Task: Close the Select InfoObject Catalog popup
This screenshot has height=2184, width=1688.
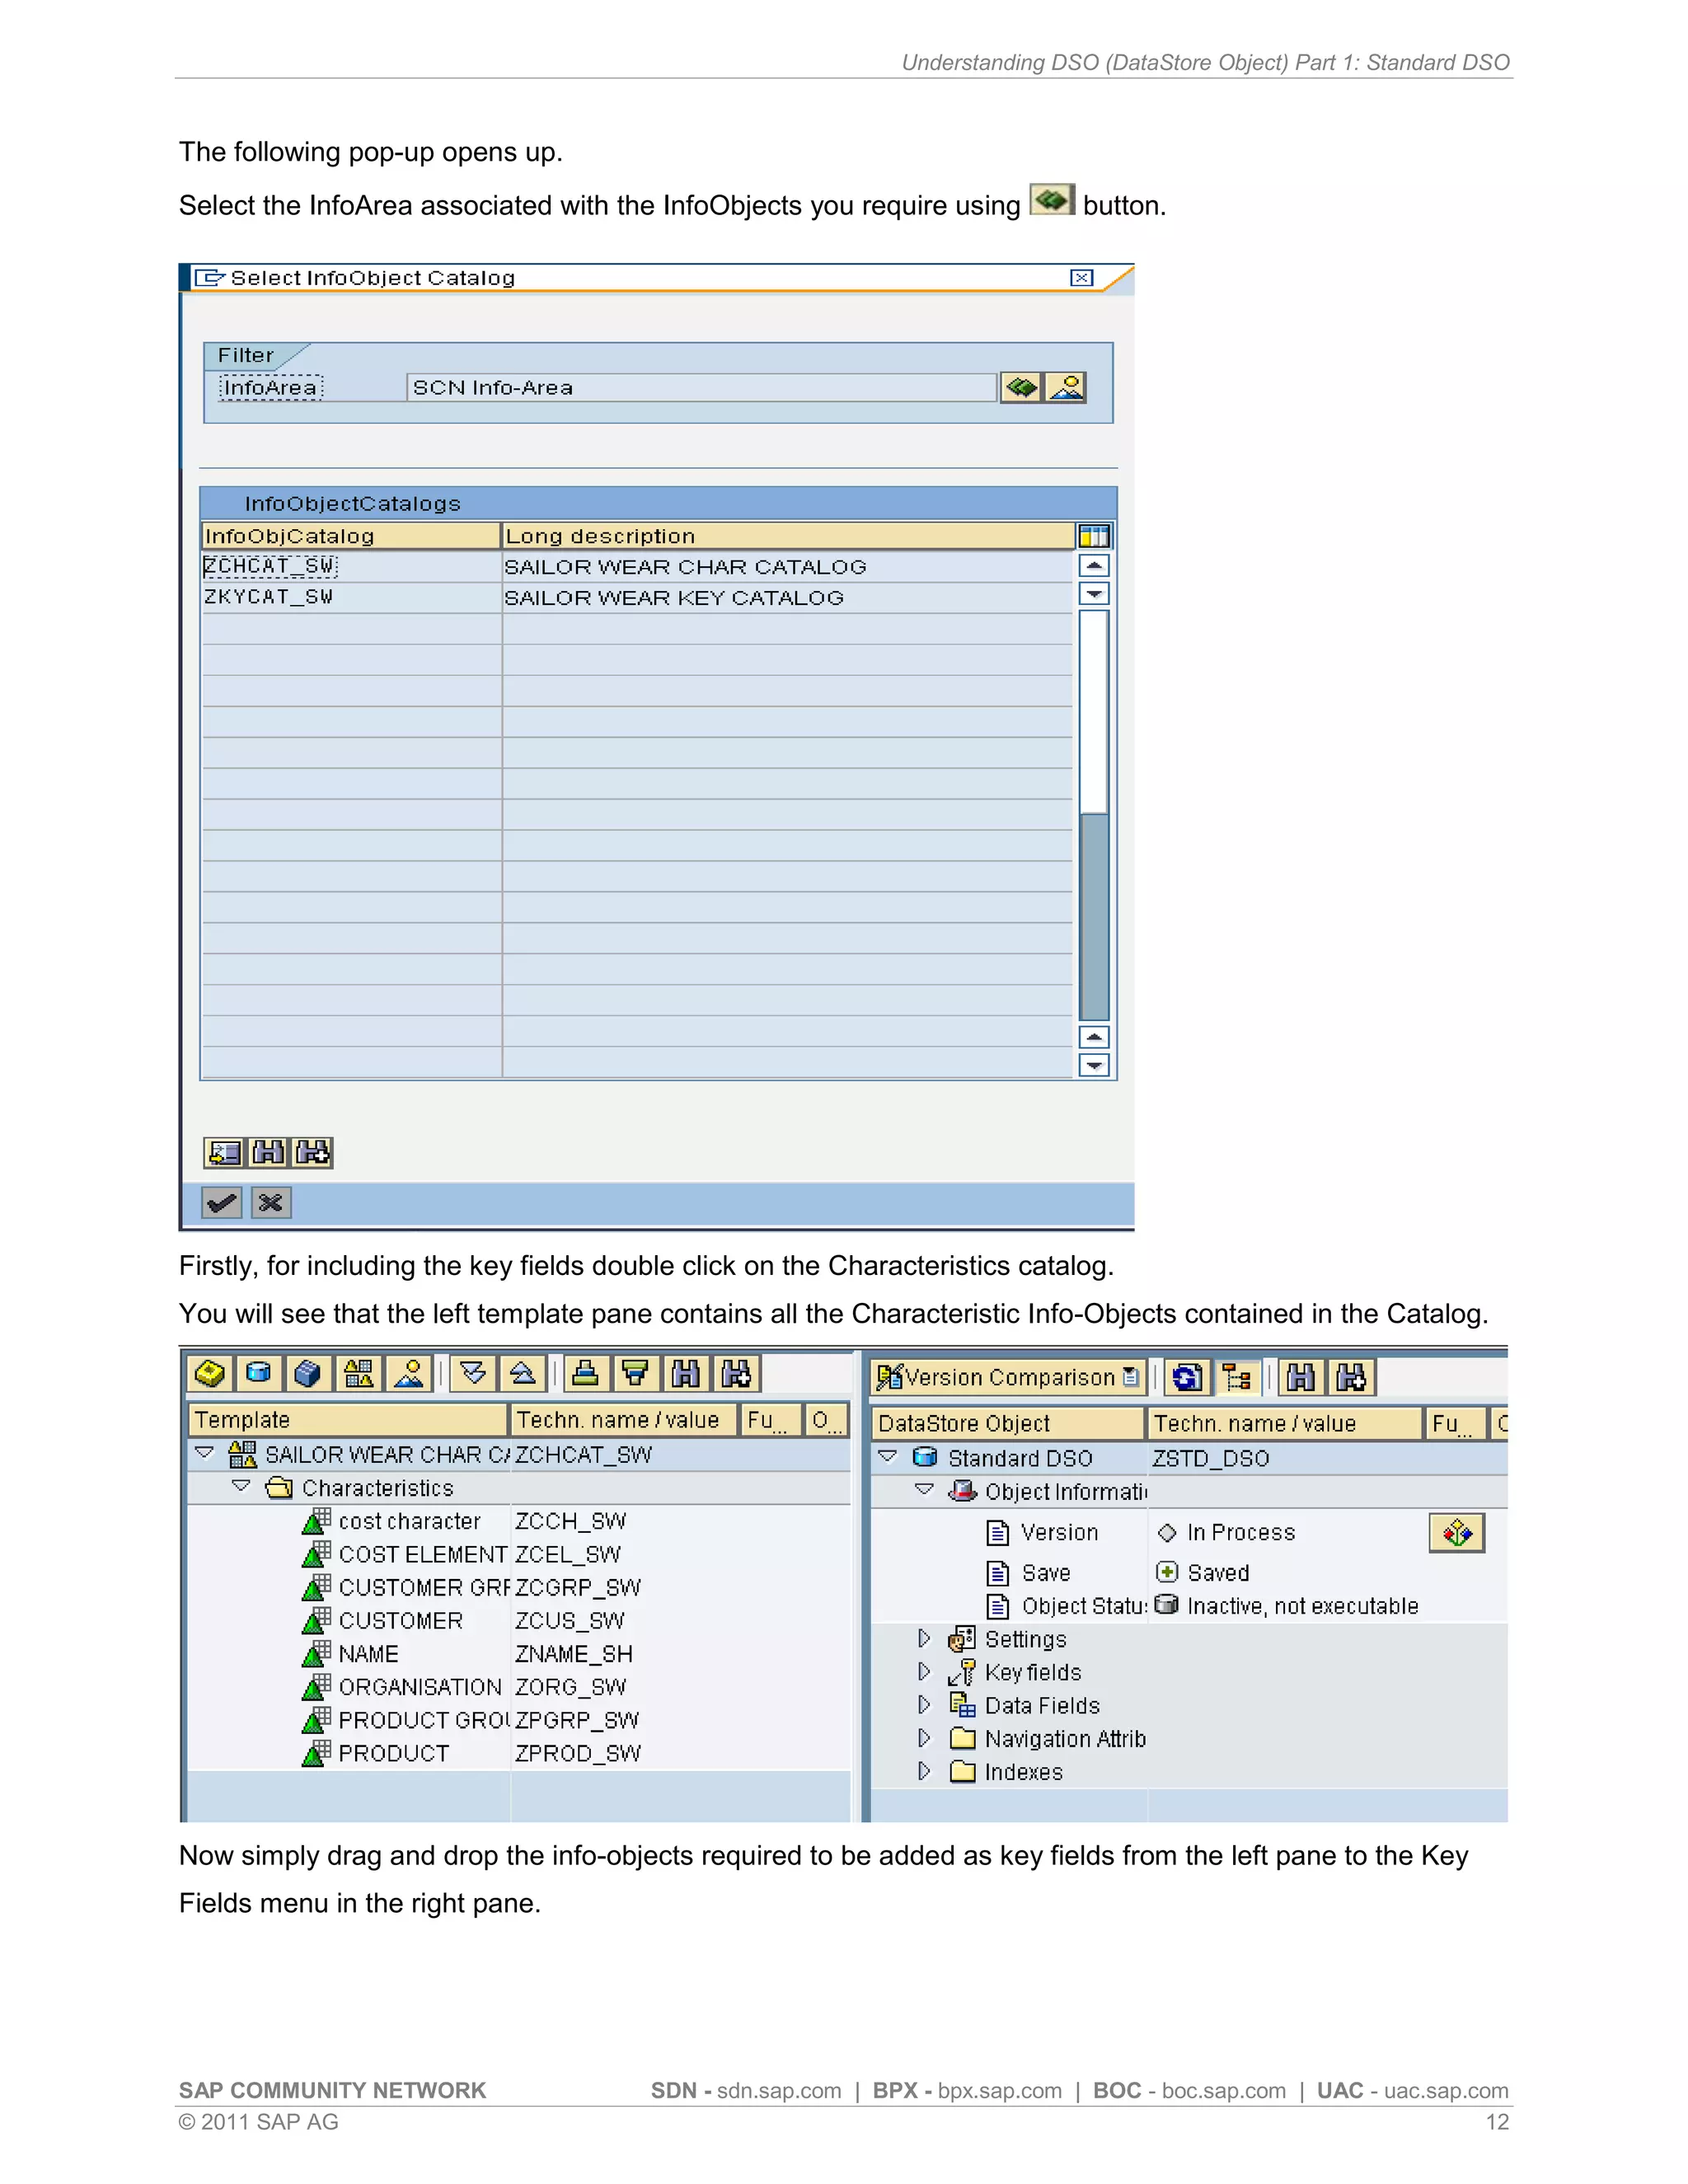Action: (1082, 277)
